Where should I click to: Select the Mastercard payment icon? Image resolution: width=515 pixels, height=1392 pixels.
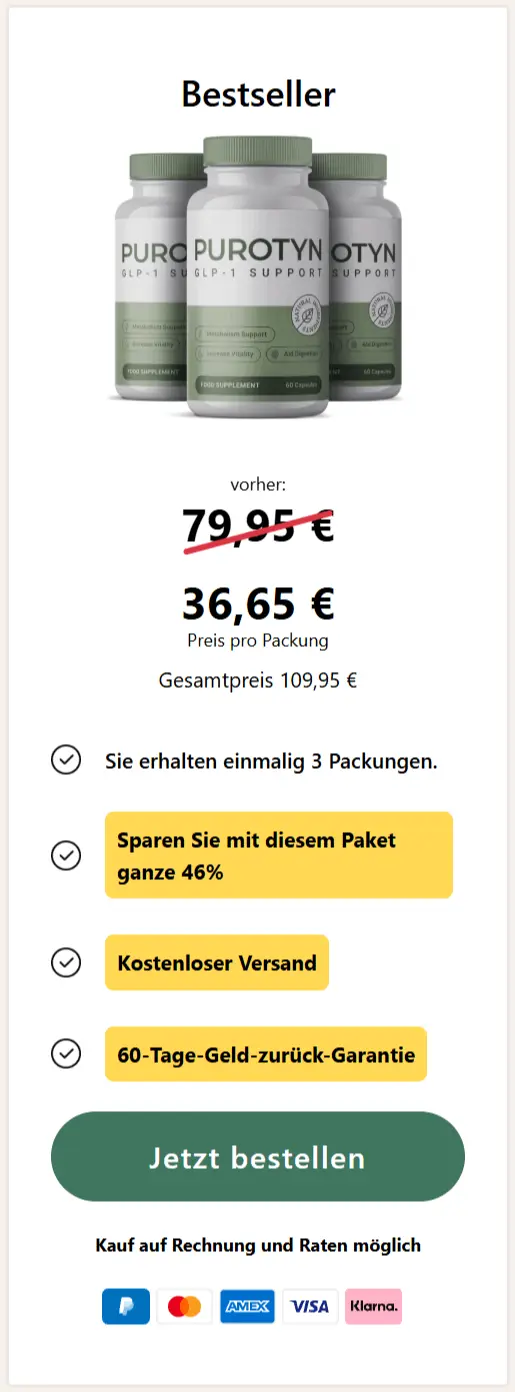pyautogui.click(x=184, y=1306)
